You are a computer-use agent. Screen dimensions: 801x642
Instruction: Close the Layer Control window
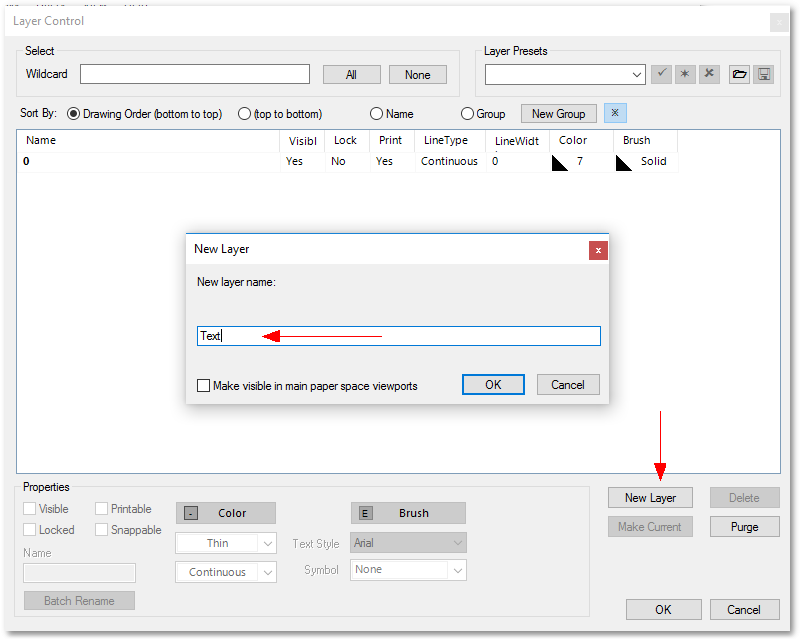click(779, 22)
